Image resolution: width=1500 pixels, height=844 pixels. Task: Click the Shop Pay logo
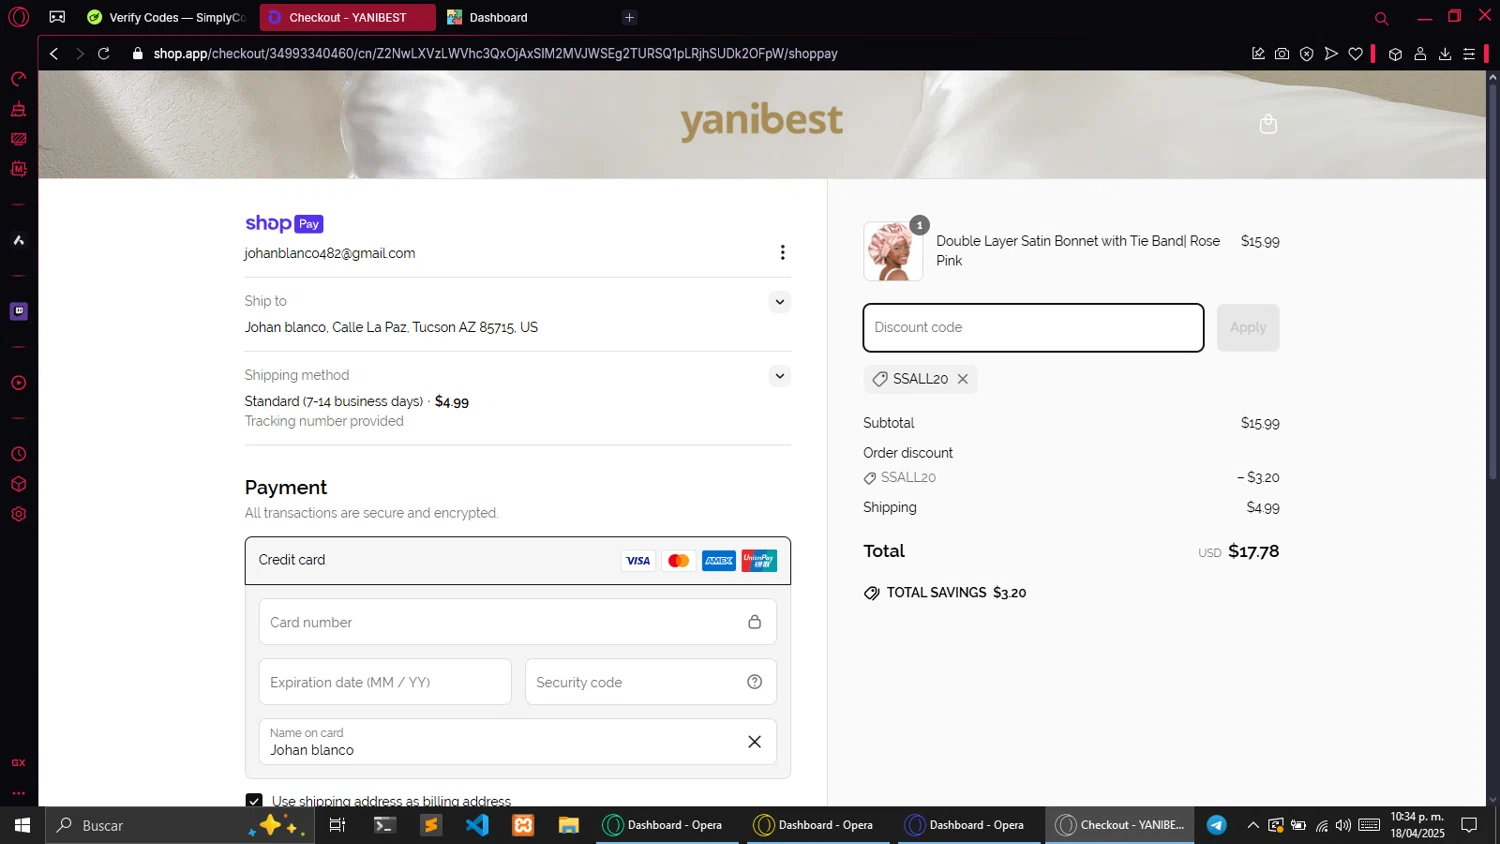[x=284, y=224]
